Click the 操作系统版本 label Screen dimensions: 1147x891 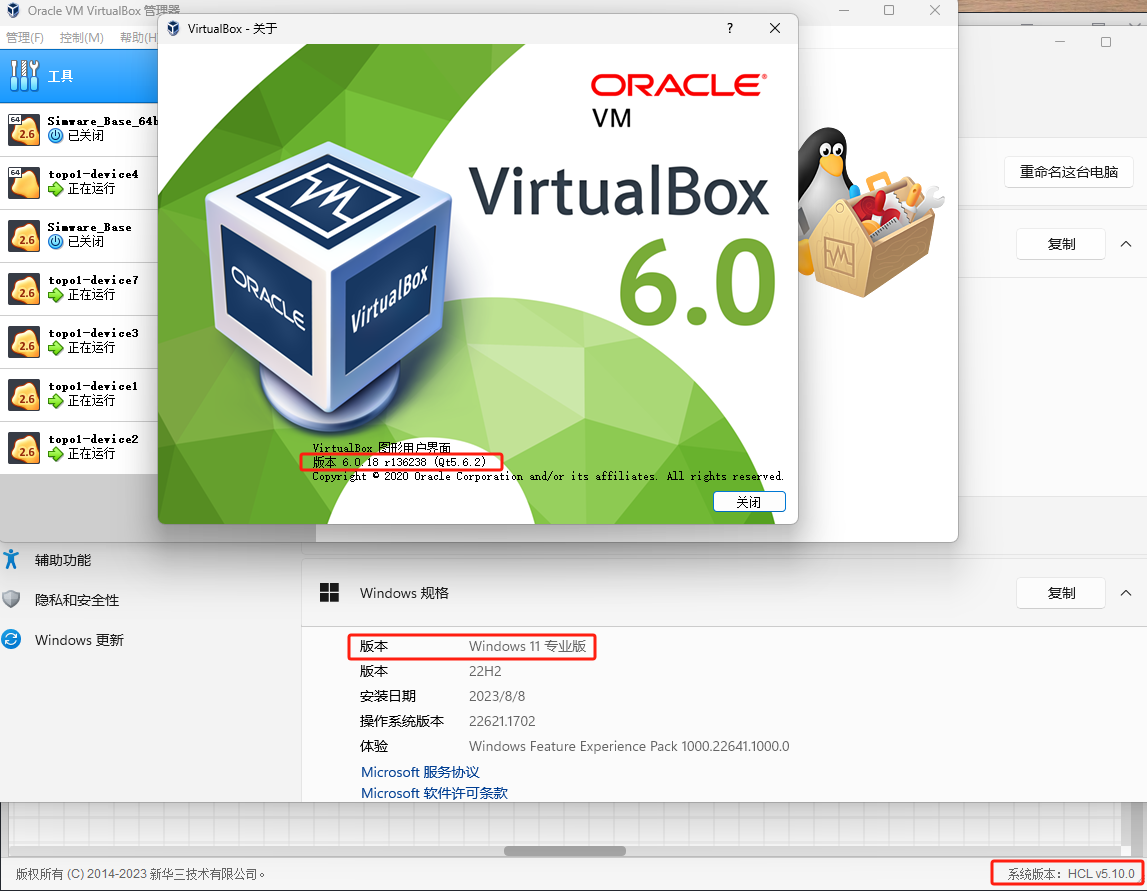point(402,721)
